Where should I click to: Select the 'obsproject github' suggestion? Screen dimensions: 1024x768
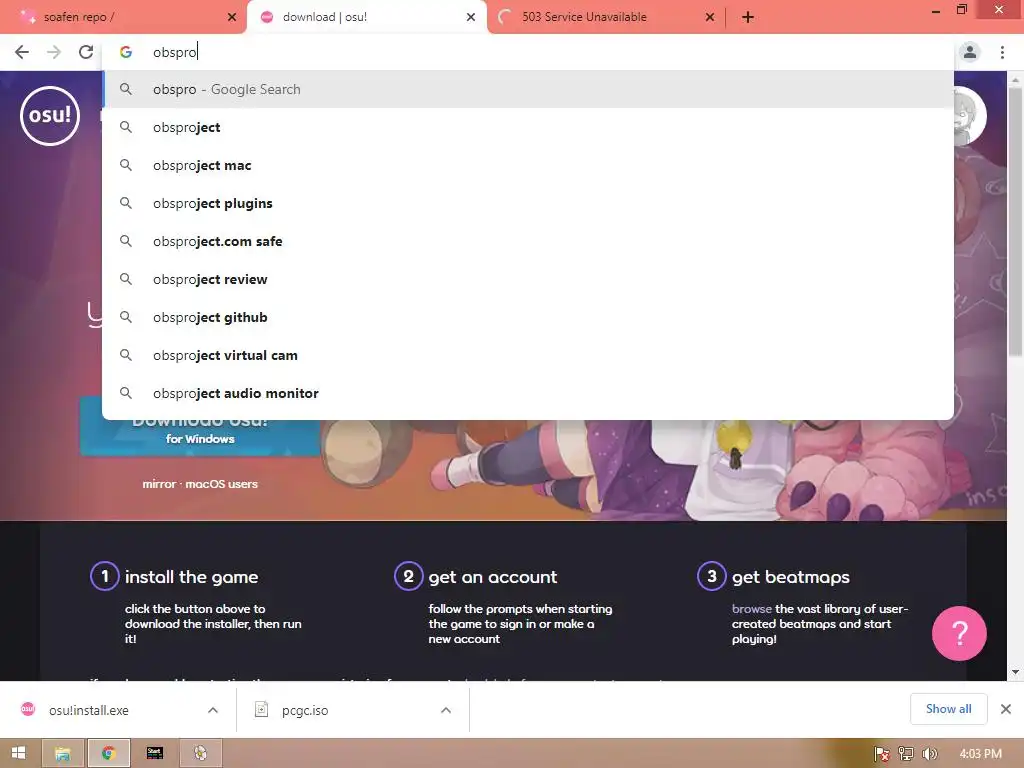click(x=528, y=317)
